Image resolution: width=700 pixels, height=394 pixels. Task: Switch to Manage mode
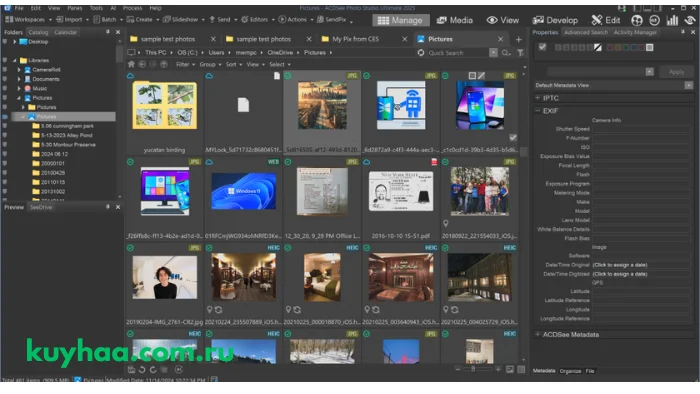(x=400, y=20)
